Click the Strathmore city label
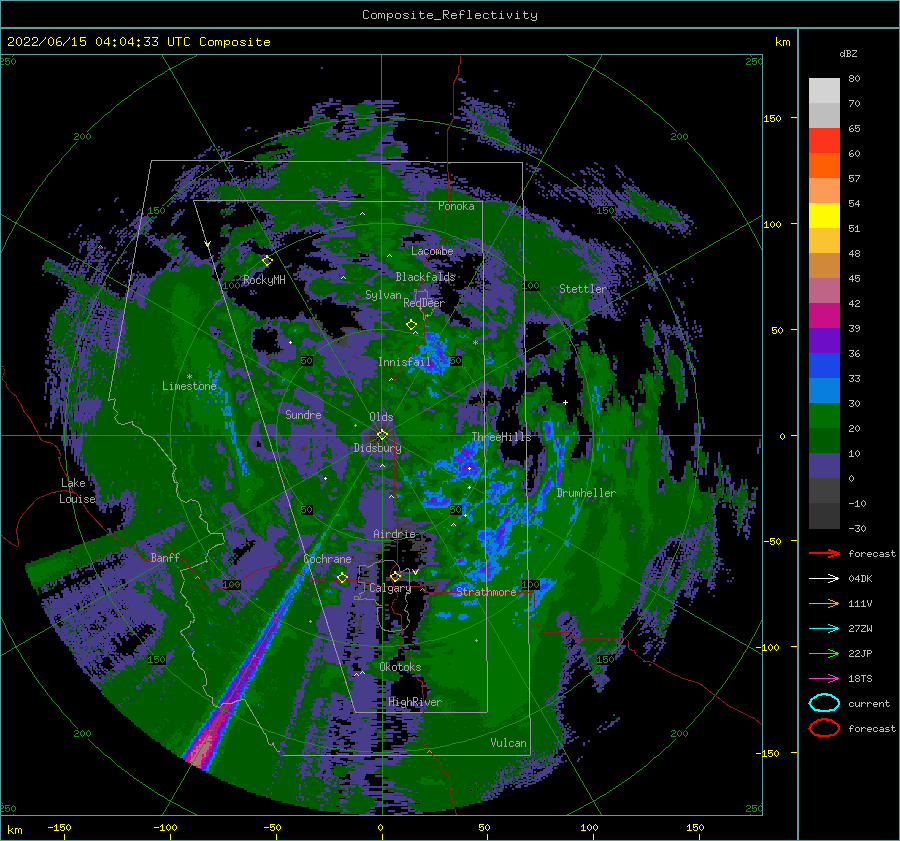Image resolution: width=900 pixels, height=841 pixels. point(486,592)
